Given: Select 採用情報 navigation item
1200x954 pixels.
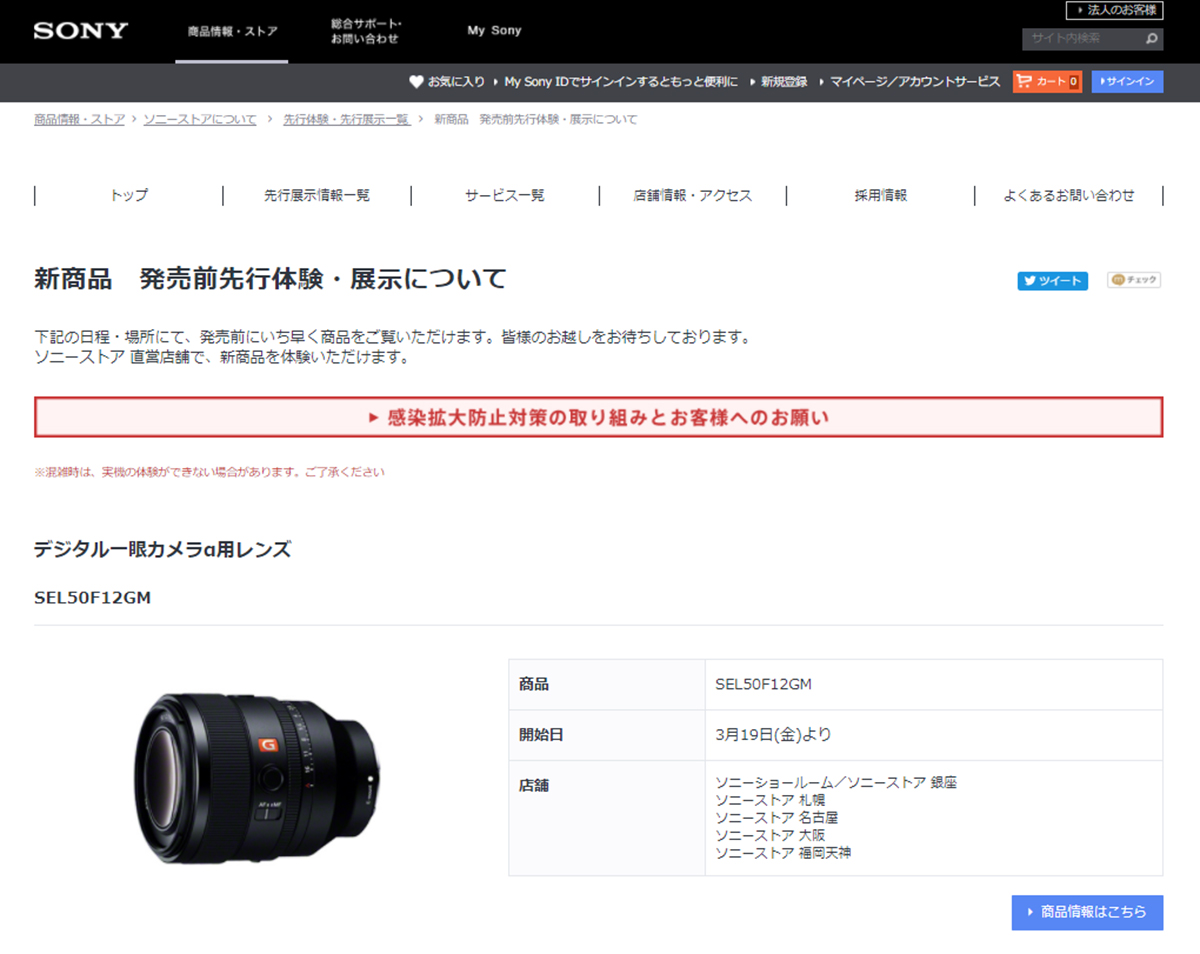Looking at the screenshot, I should click(x=881, y=196).
